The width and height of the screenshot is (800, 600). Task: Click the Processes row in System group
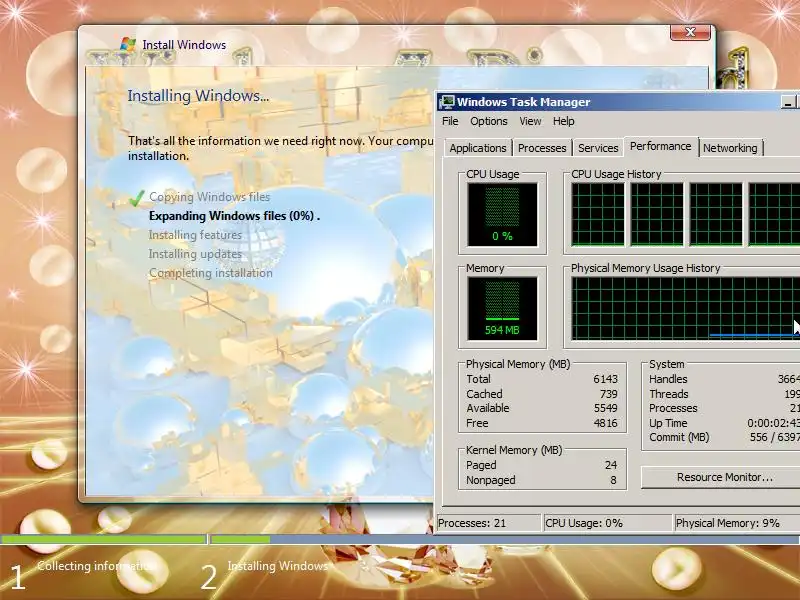tap(724, 408)
